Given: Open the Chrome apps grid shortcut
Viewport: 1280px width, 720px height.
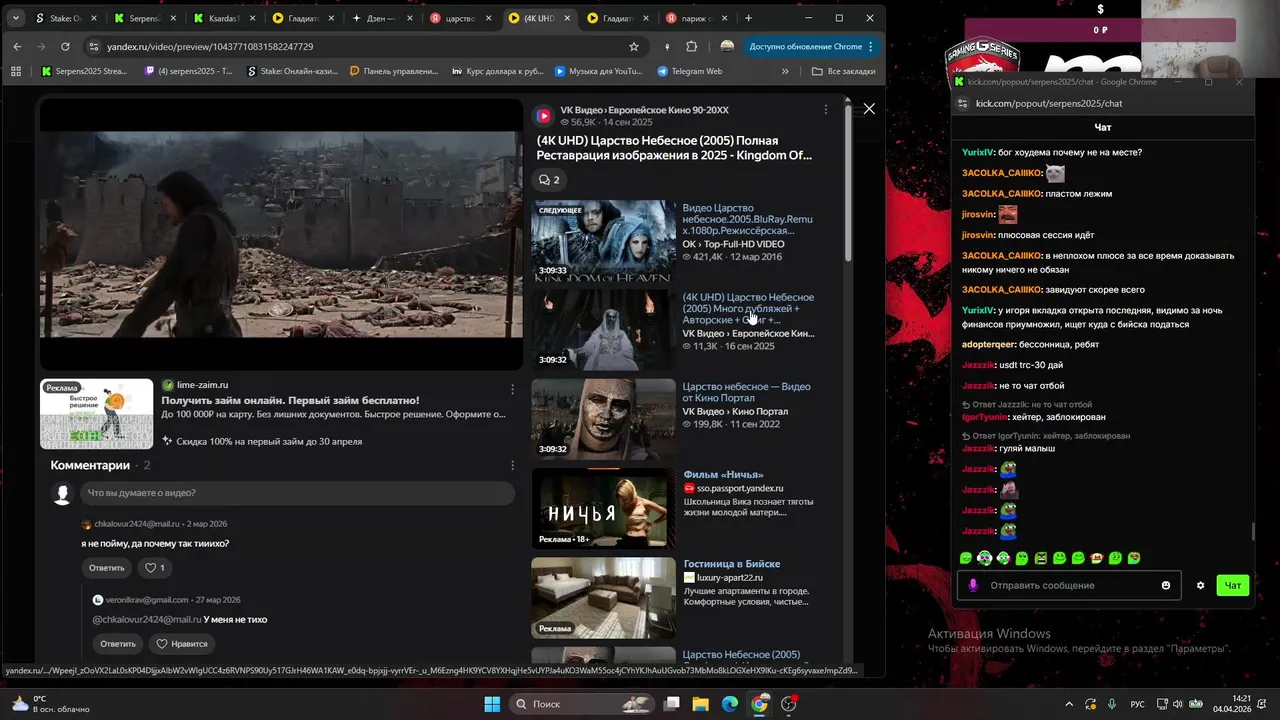Looking at the screenshot, I should 15,71.
